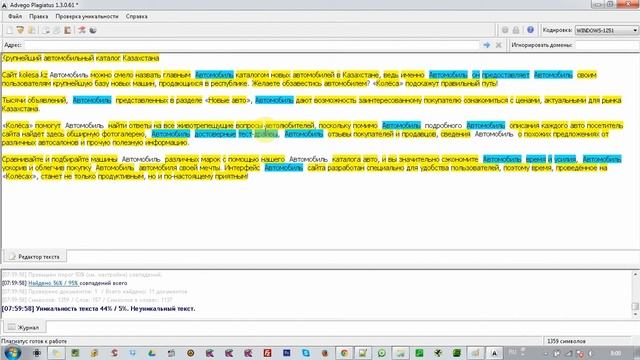This screenshot has width=640, height=360.
Task: Click the Windows Start button
Action: click(x=12, y=353)
